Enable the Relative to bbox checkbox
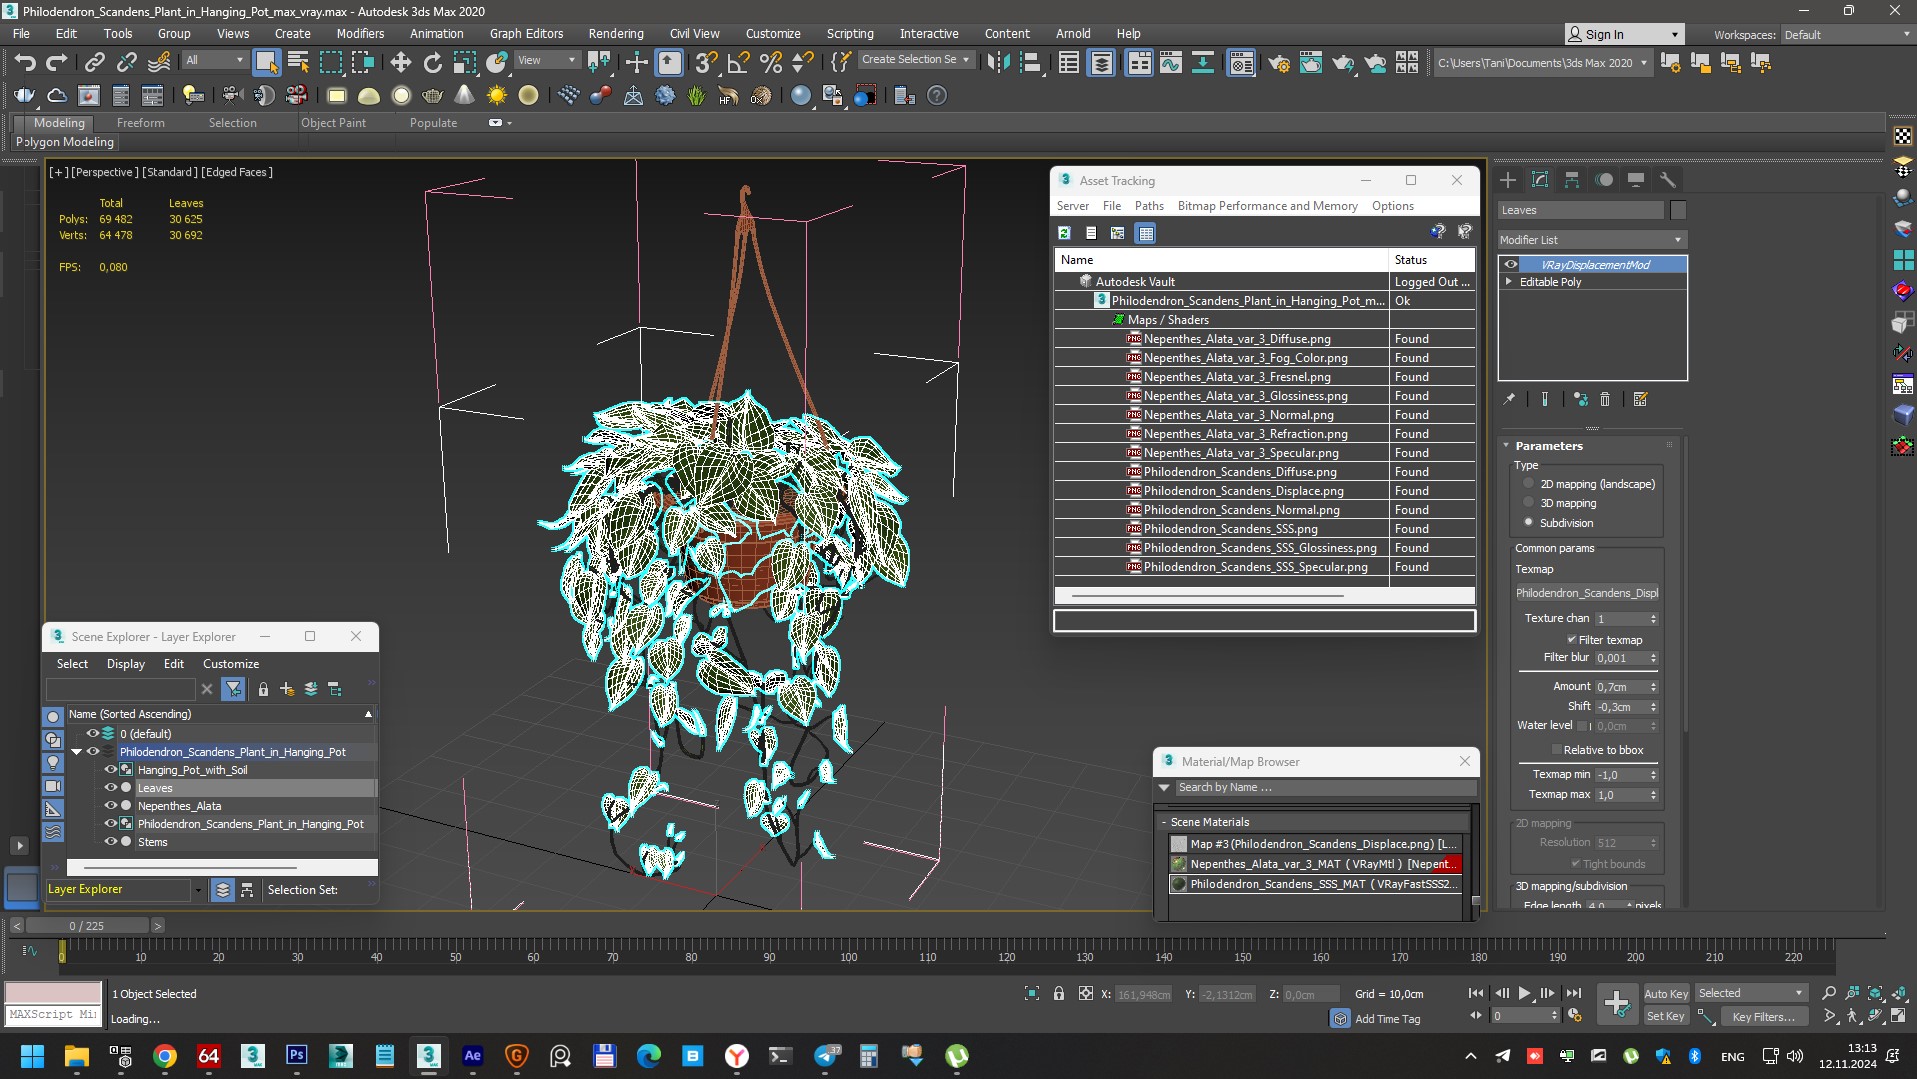This screenshot has height=1079, width=1917. pyautogui.click(x=1556, y=750)
